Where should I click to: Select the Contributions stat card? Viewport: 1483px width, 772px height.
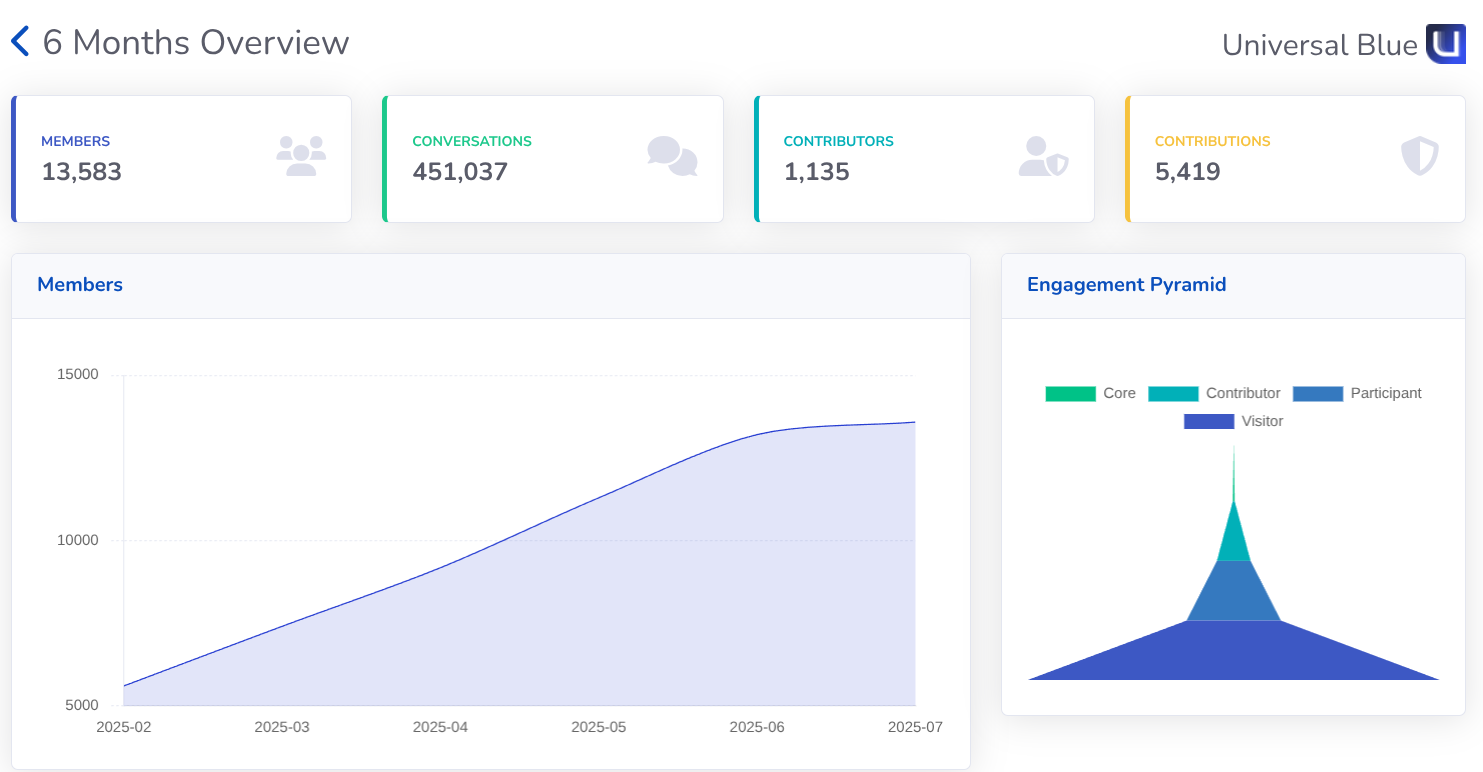coord(1295,159)
